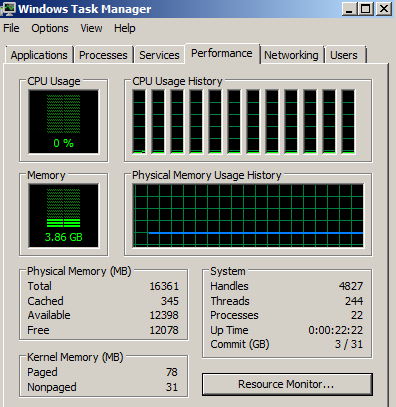Open Resource Monitor
Screen dimensions: 396x407
pyautogui.click(x=287, y=384)
